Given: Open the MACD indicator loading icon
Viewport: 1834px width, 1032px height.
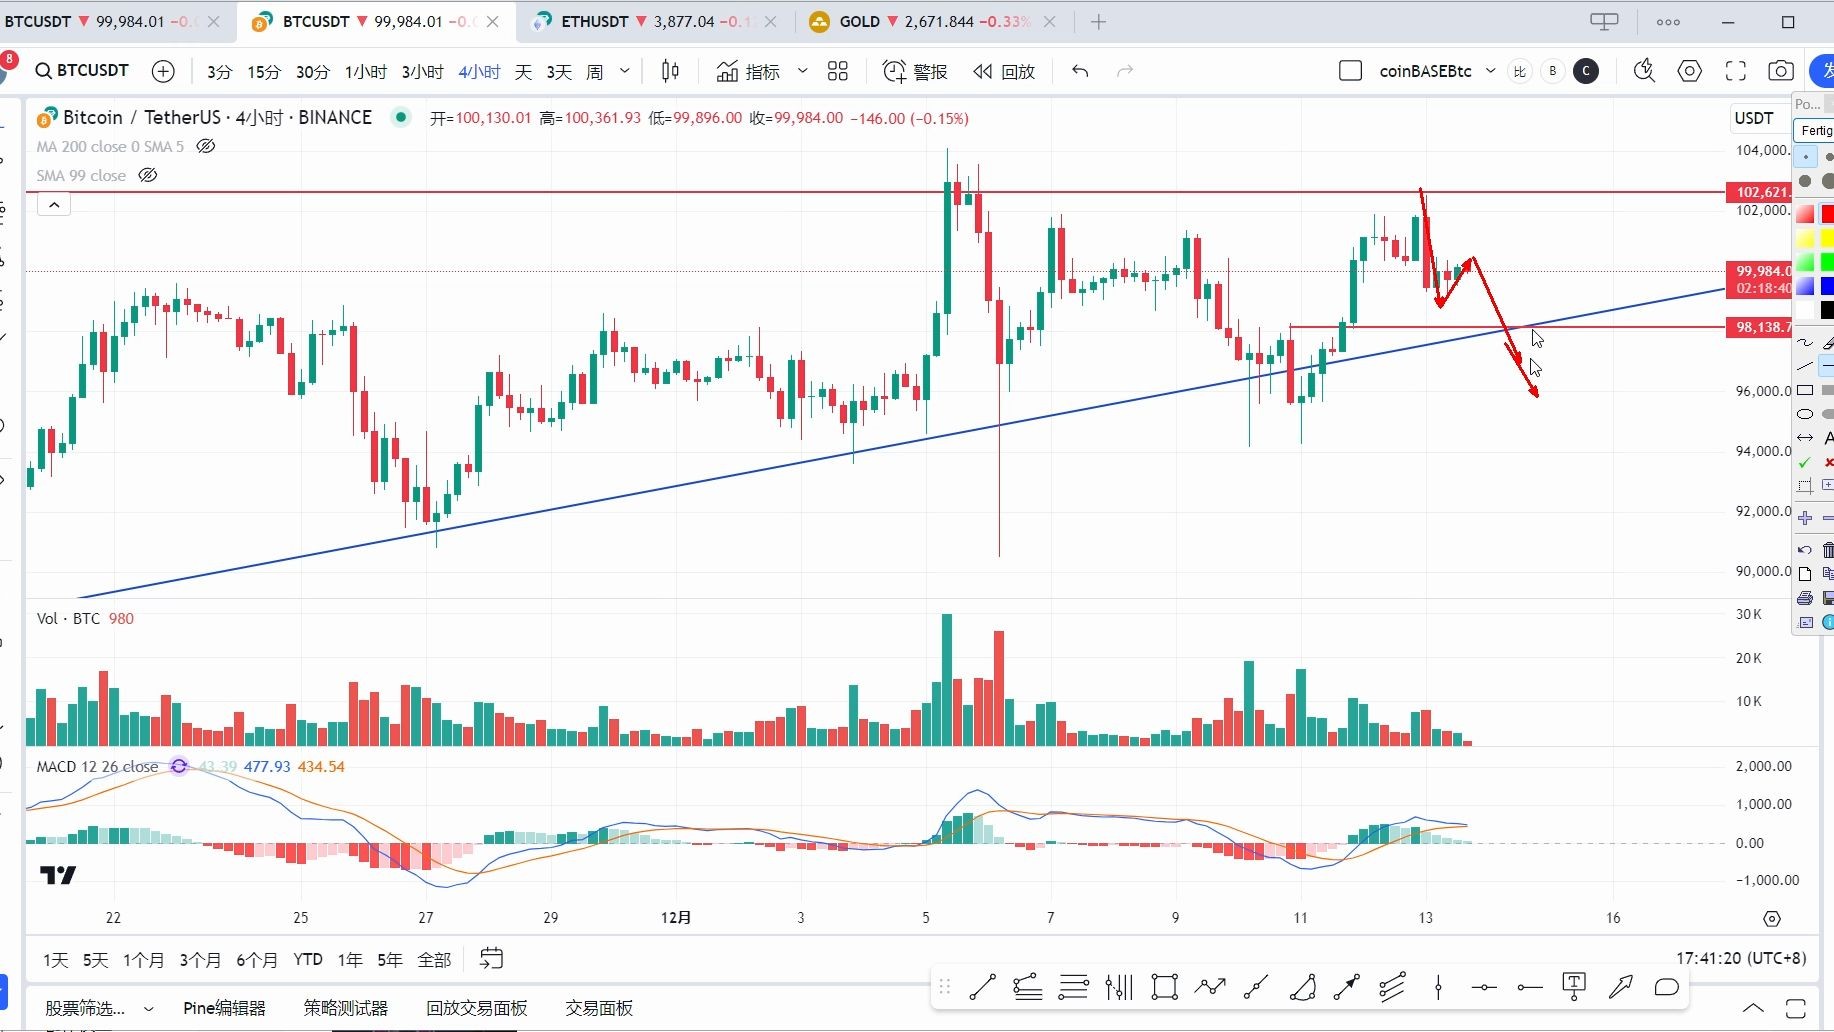Looking at the screenshot, I should 179,766.
